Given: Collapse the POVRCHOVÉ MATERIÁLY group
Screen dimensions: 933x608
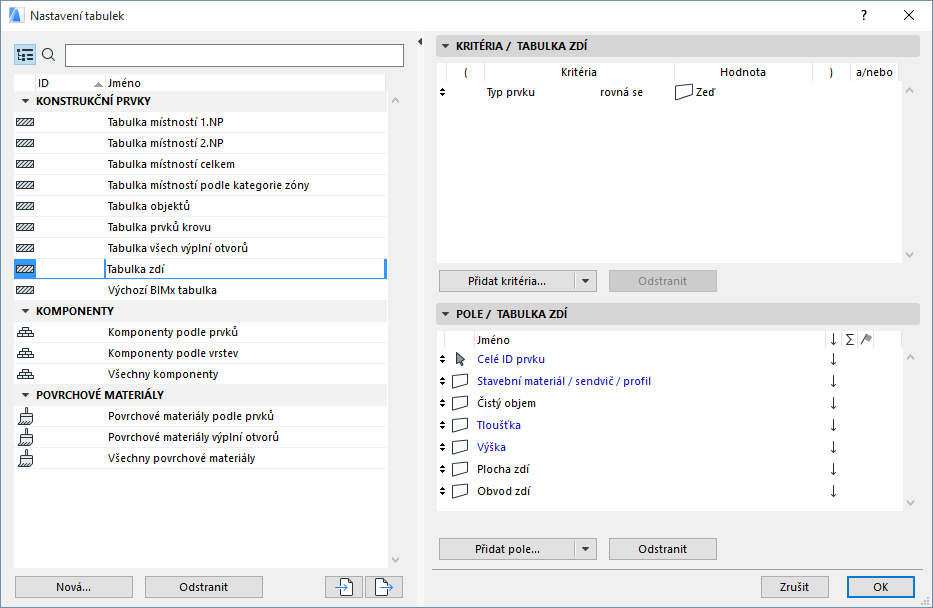Looking at the screenshot, I should [25, 395].
